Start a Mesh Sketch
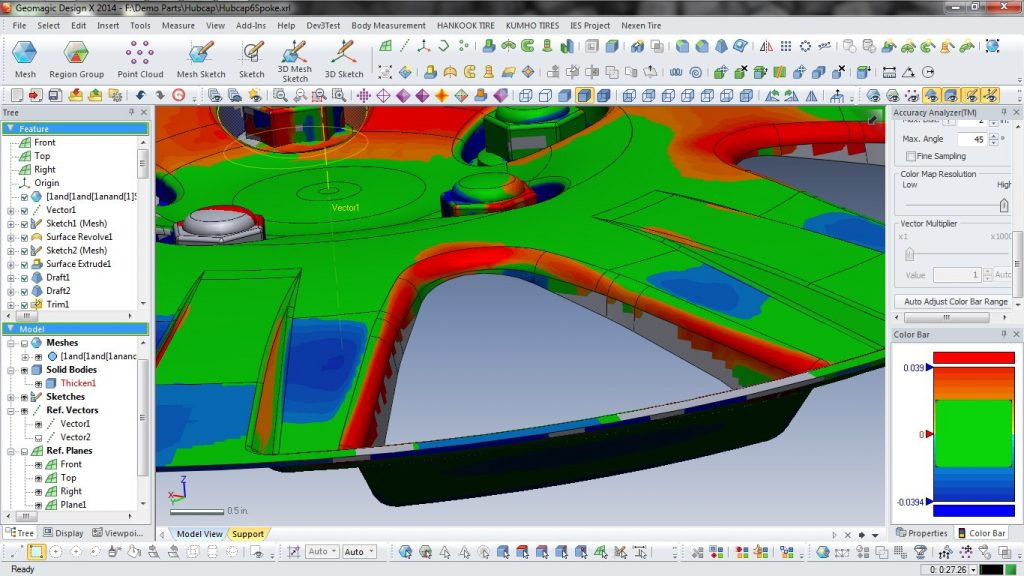The image size is (1024, 576). click(200, 59)
